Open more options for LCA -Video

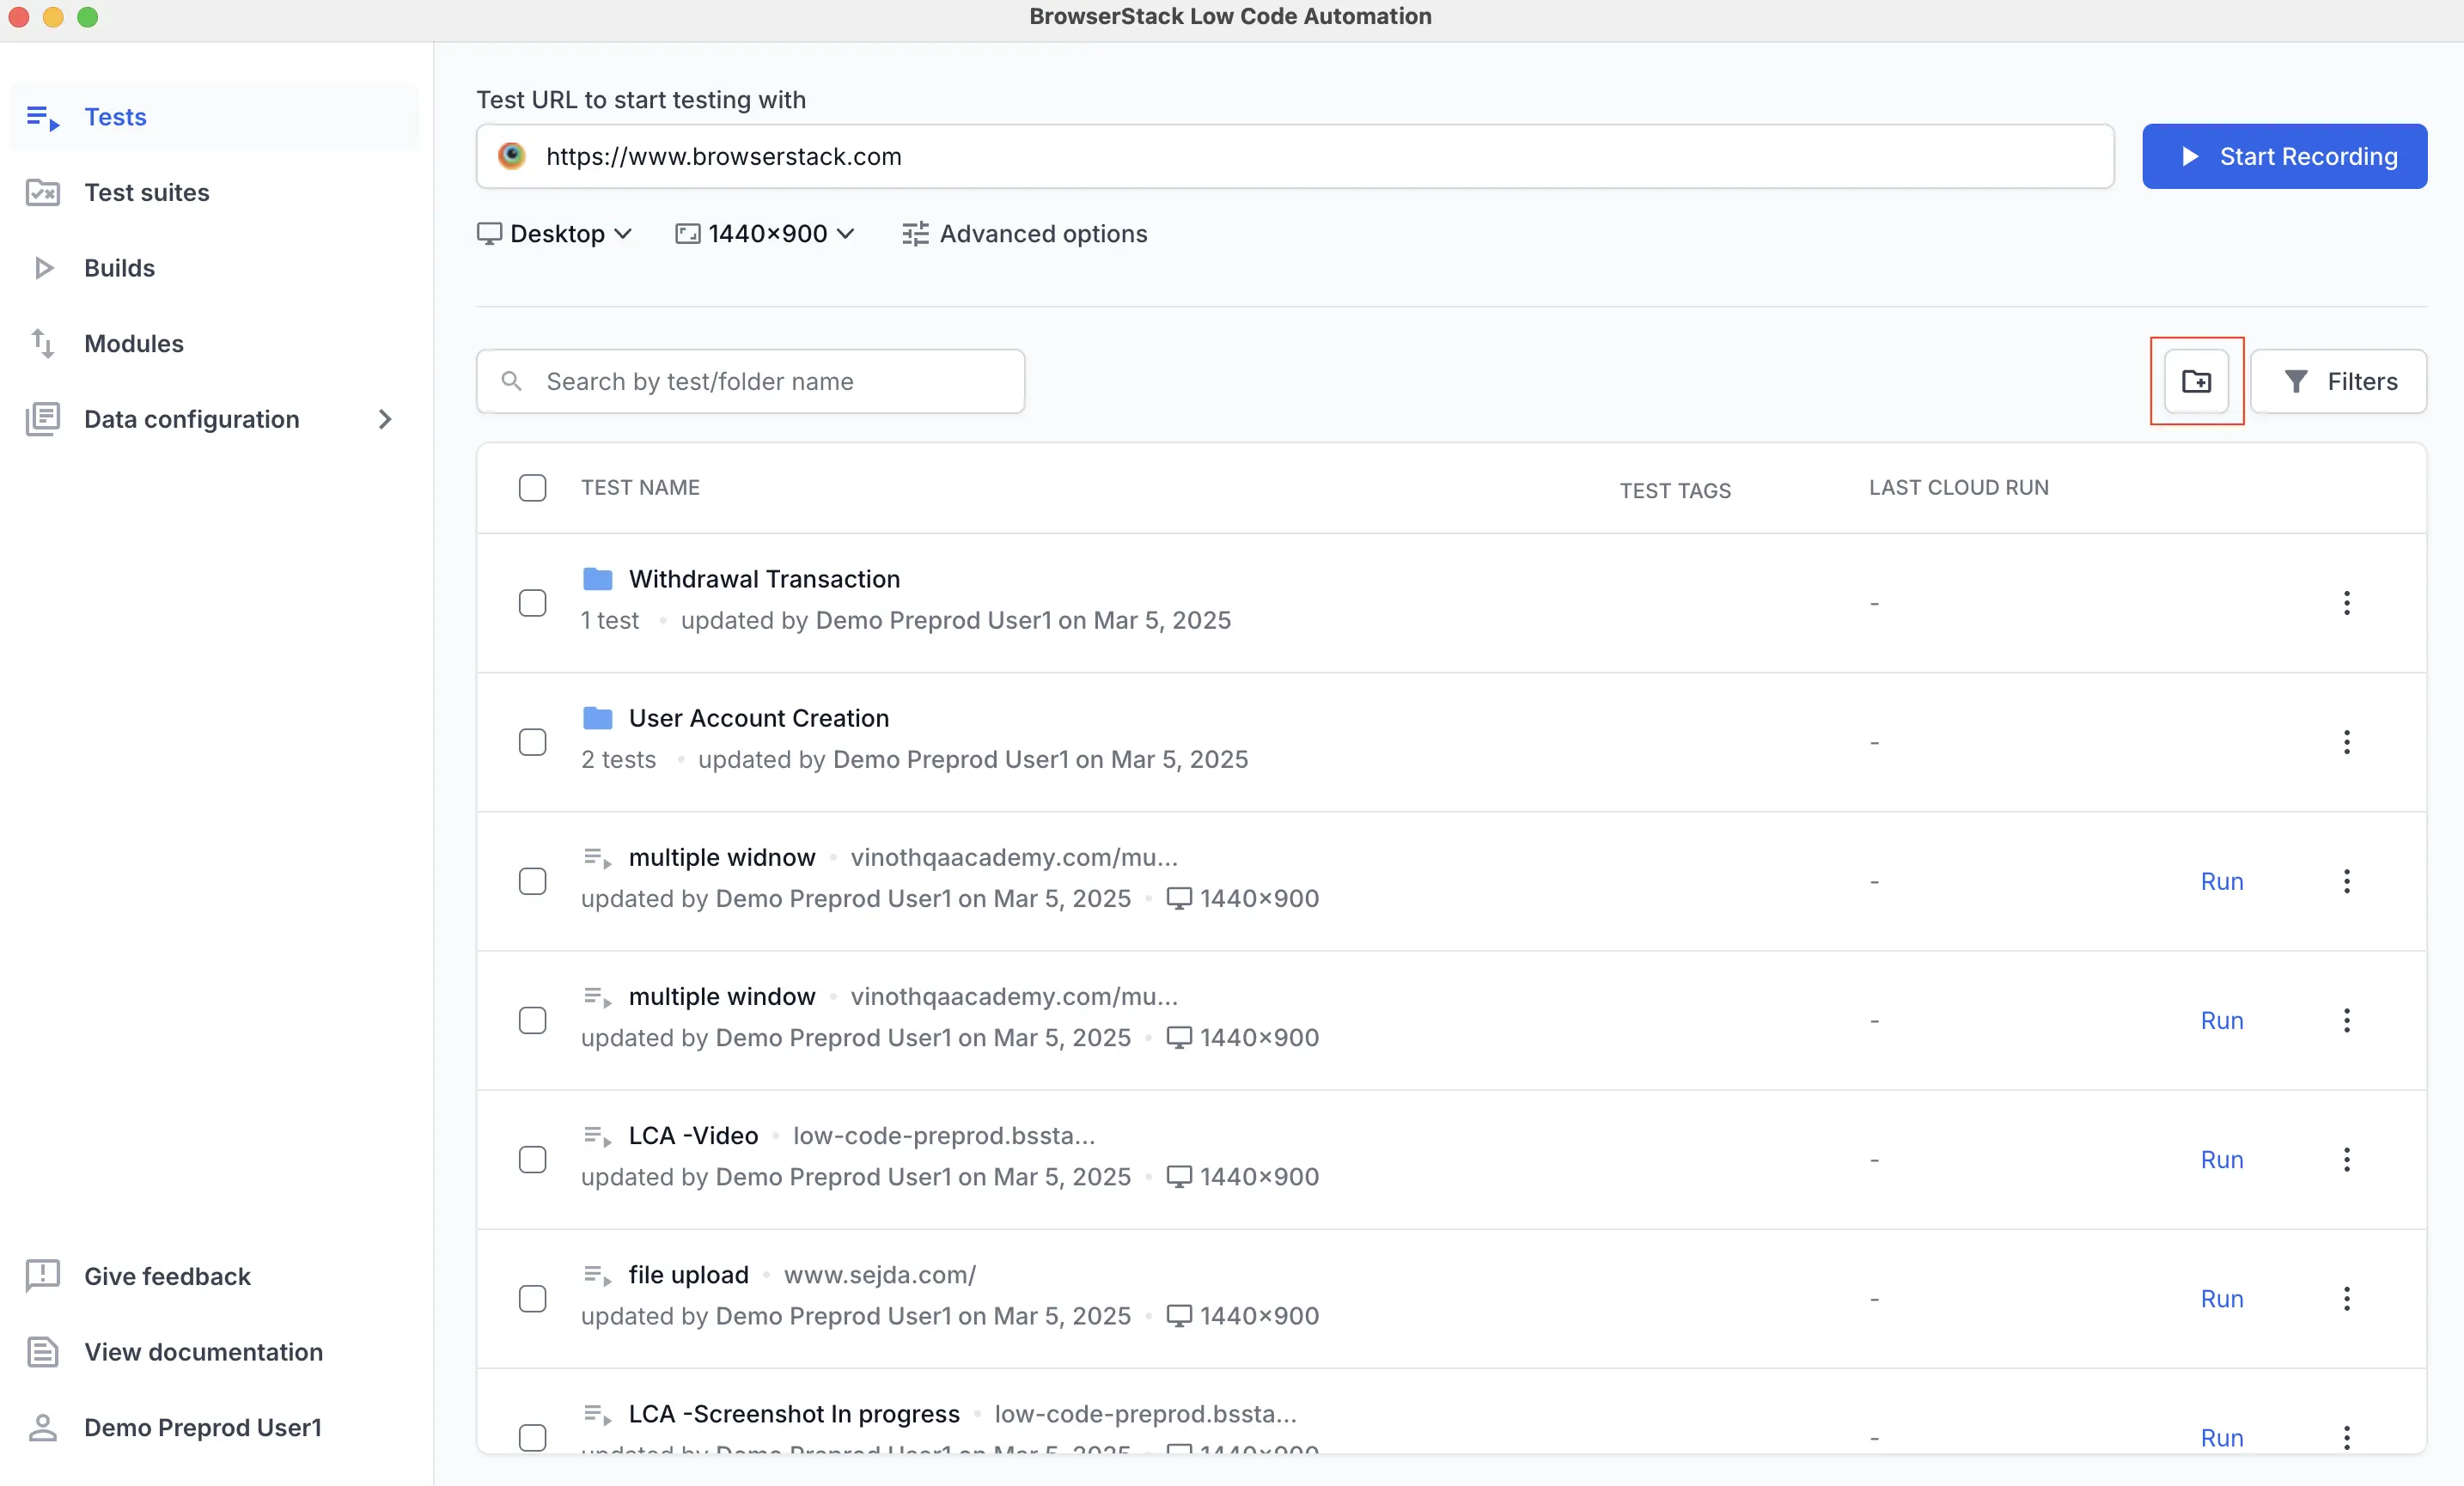[2346, 1159]
